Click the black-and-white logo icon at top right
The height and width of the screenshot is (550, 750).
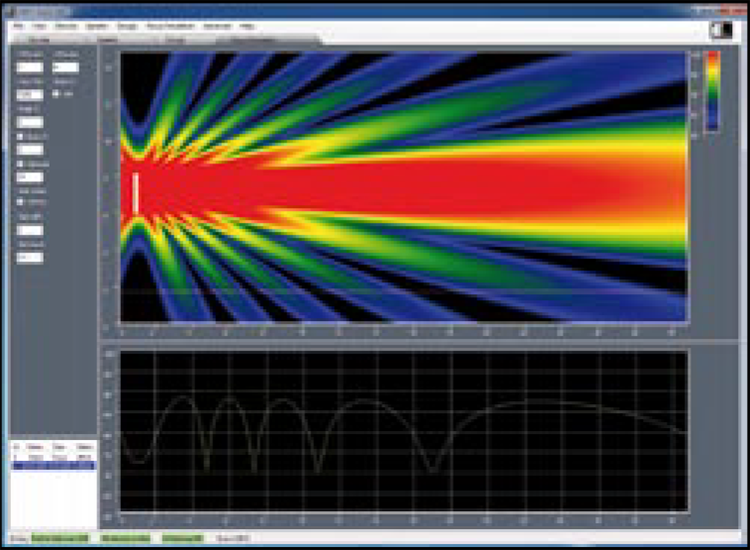(x=722, y=30)
